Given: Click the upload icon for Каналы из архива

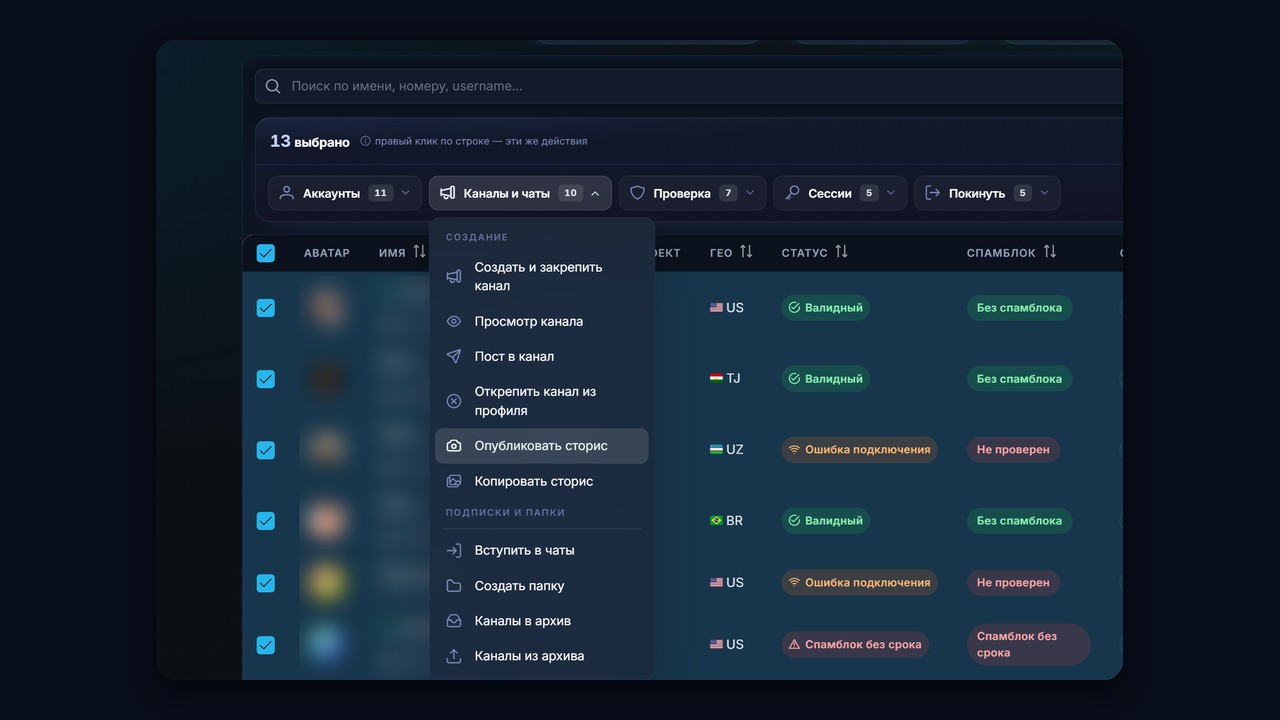Looking at the screenshot, I should (454, 656).
